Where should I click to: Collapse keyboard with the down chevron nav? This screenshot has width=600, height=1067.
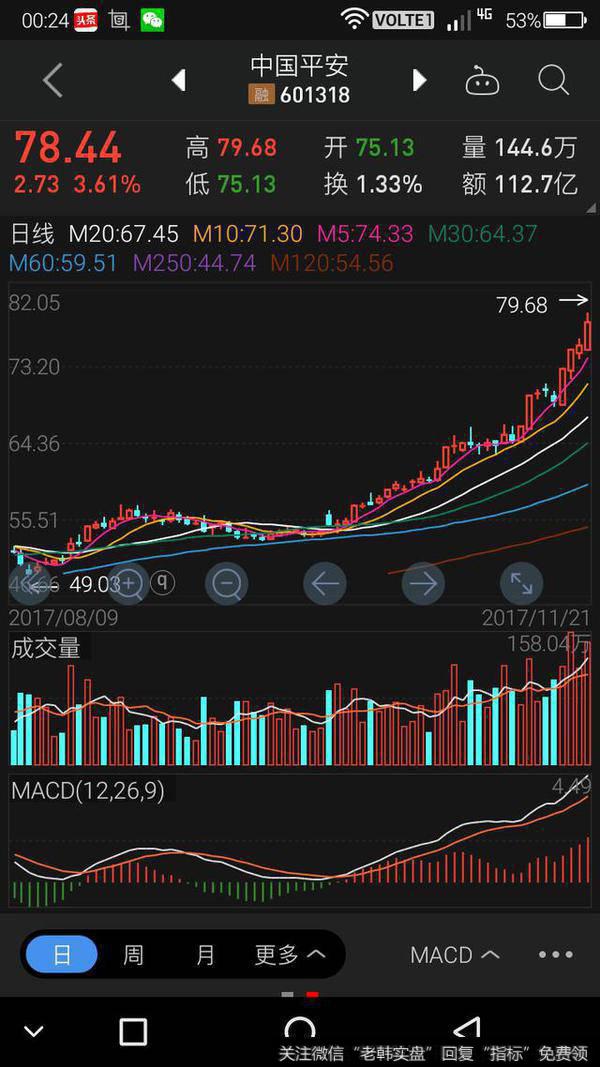coord(33,1032)
